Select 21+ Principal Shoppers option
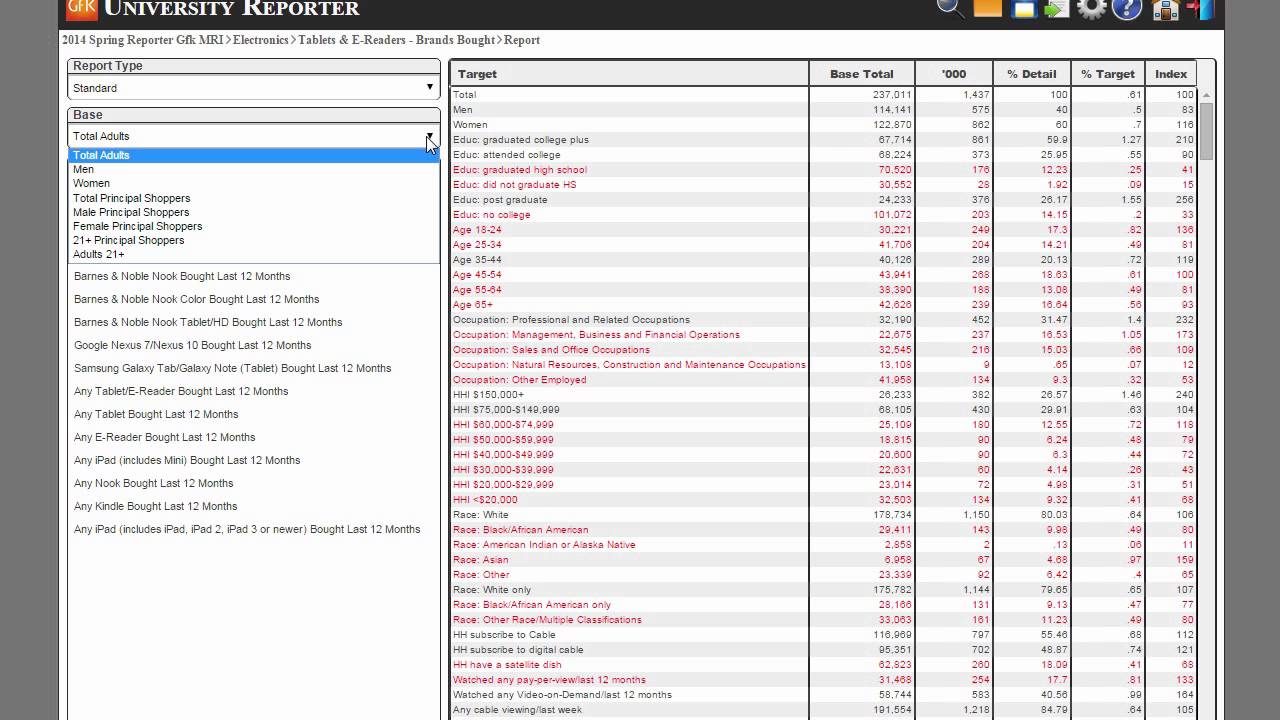1280x720 pixels. [x=253, y=240]
